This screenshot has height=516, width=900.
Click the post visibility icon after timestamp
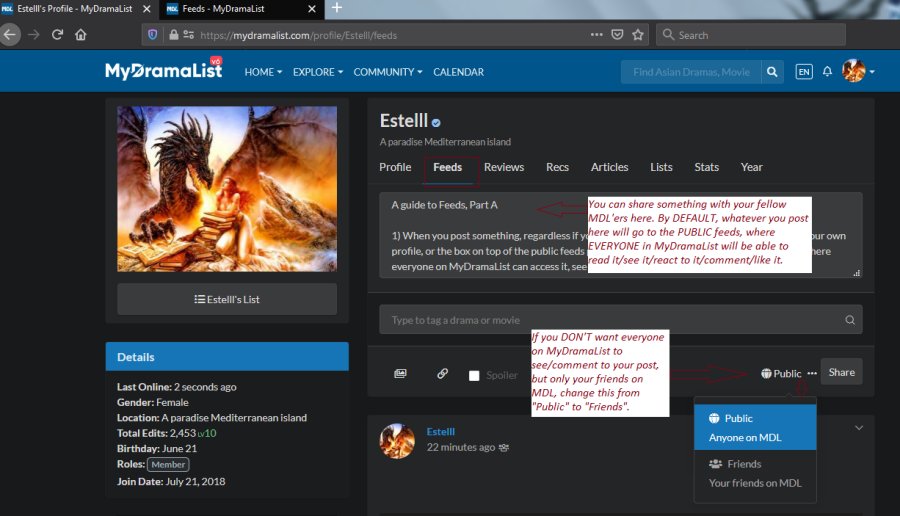tap(504, 448)
